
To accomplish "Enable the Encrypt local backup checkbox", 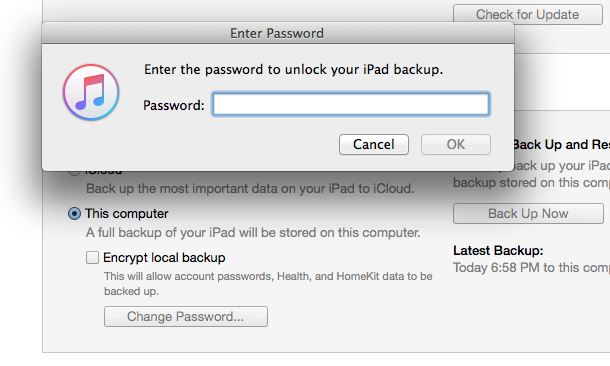I will coord(92,257).
